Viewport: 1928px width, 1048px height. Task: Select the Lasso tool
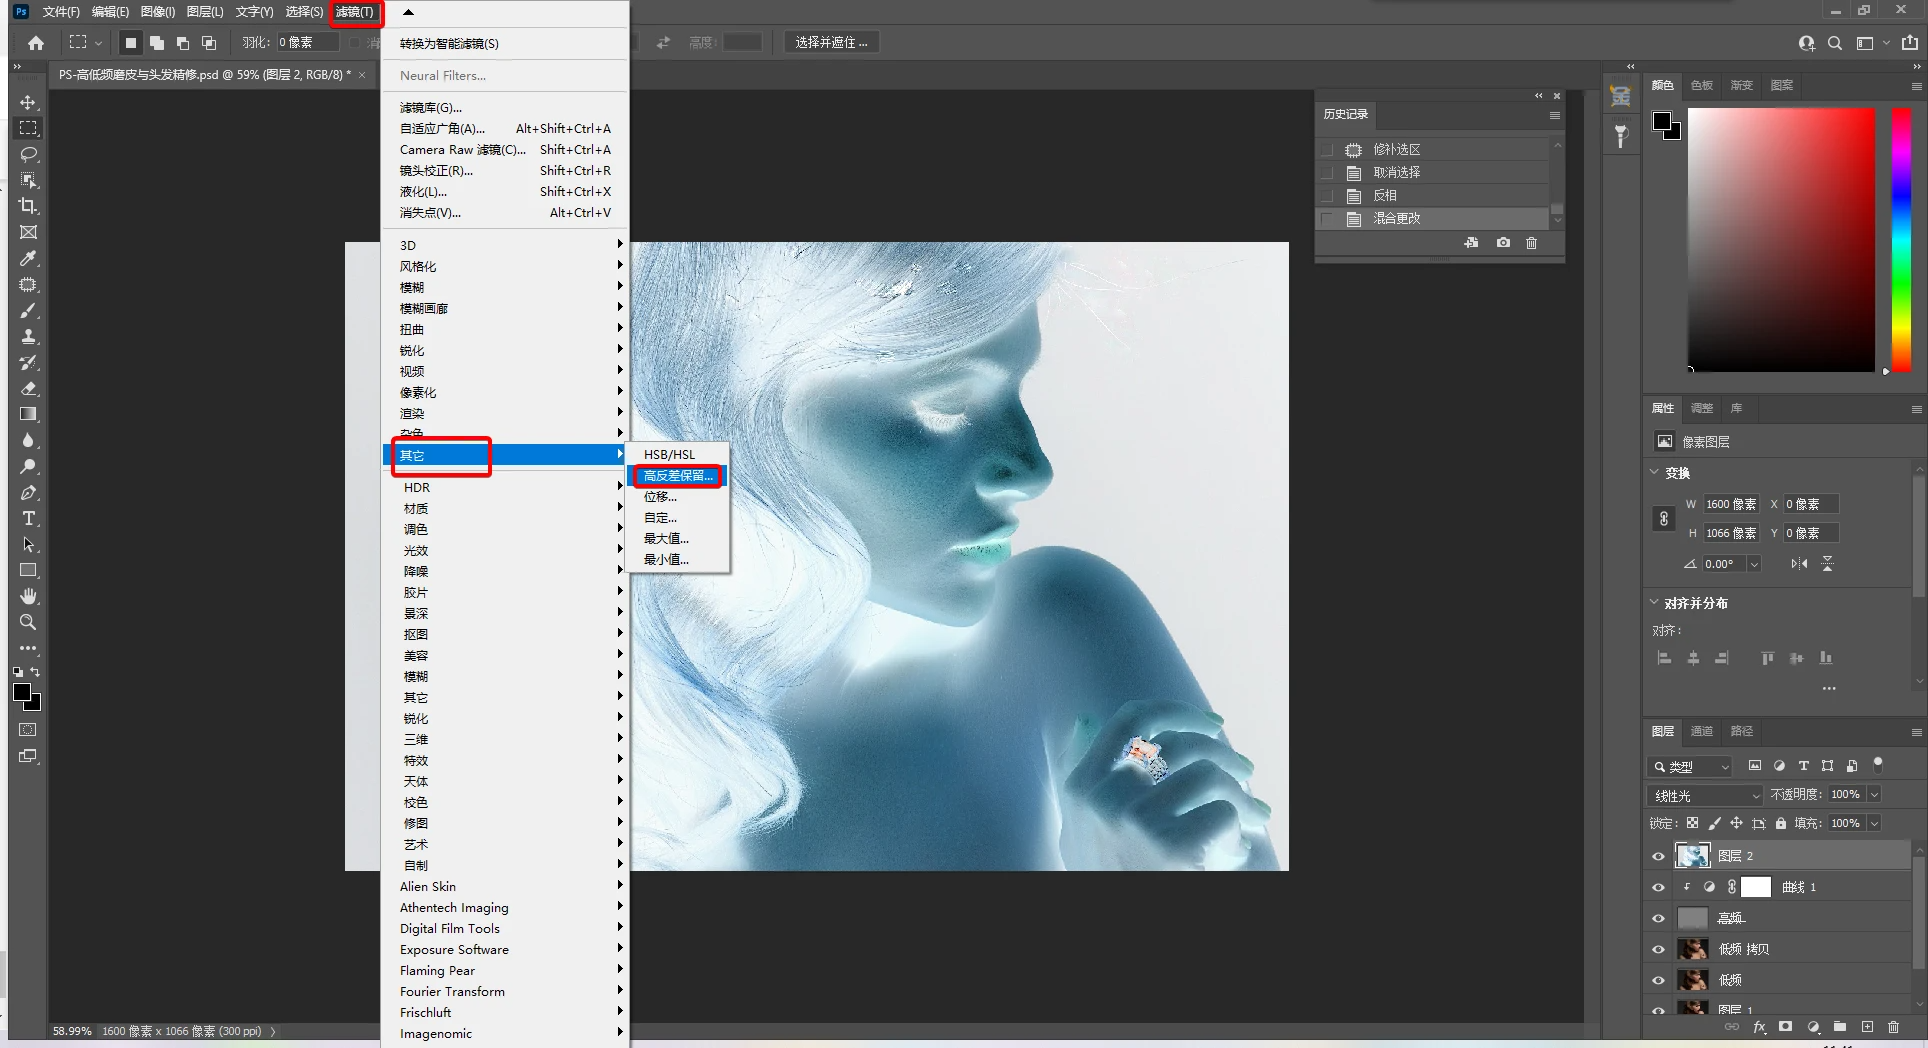click(28, 154)
